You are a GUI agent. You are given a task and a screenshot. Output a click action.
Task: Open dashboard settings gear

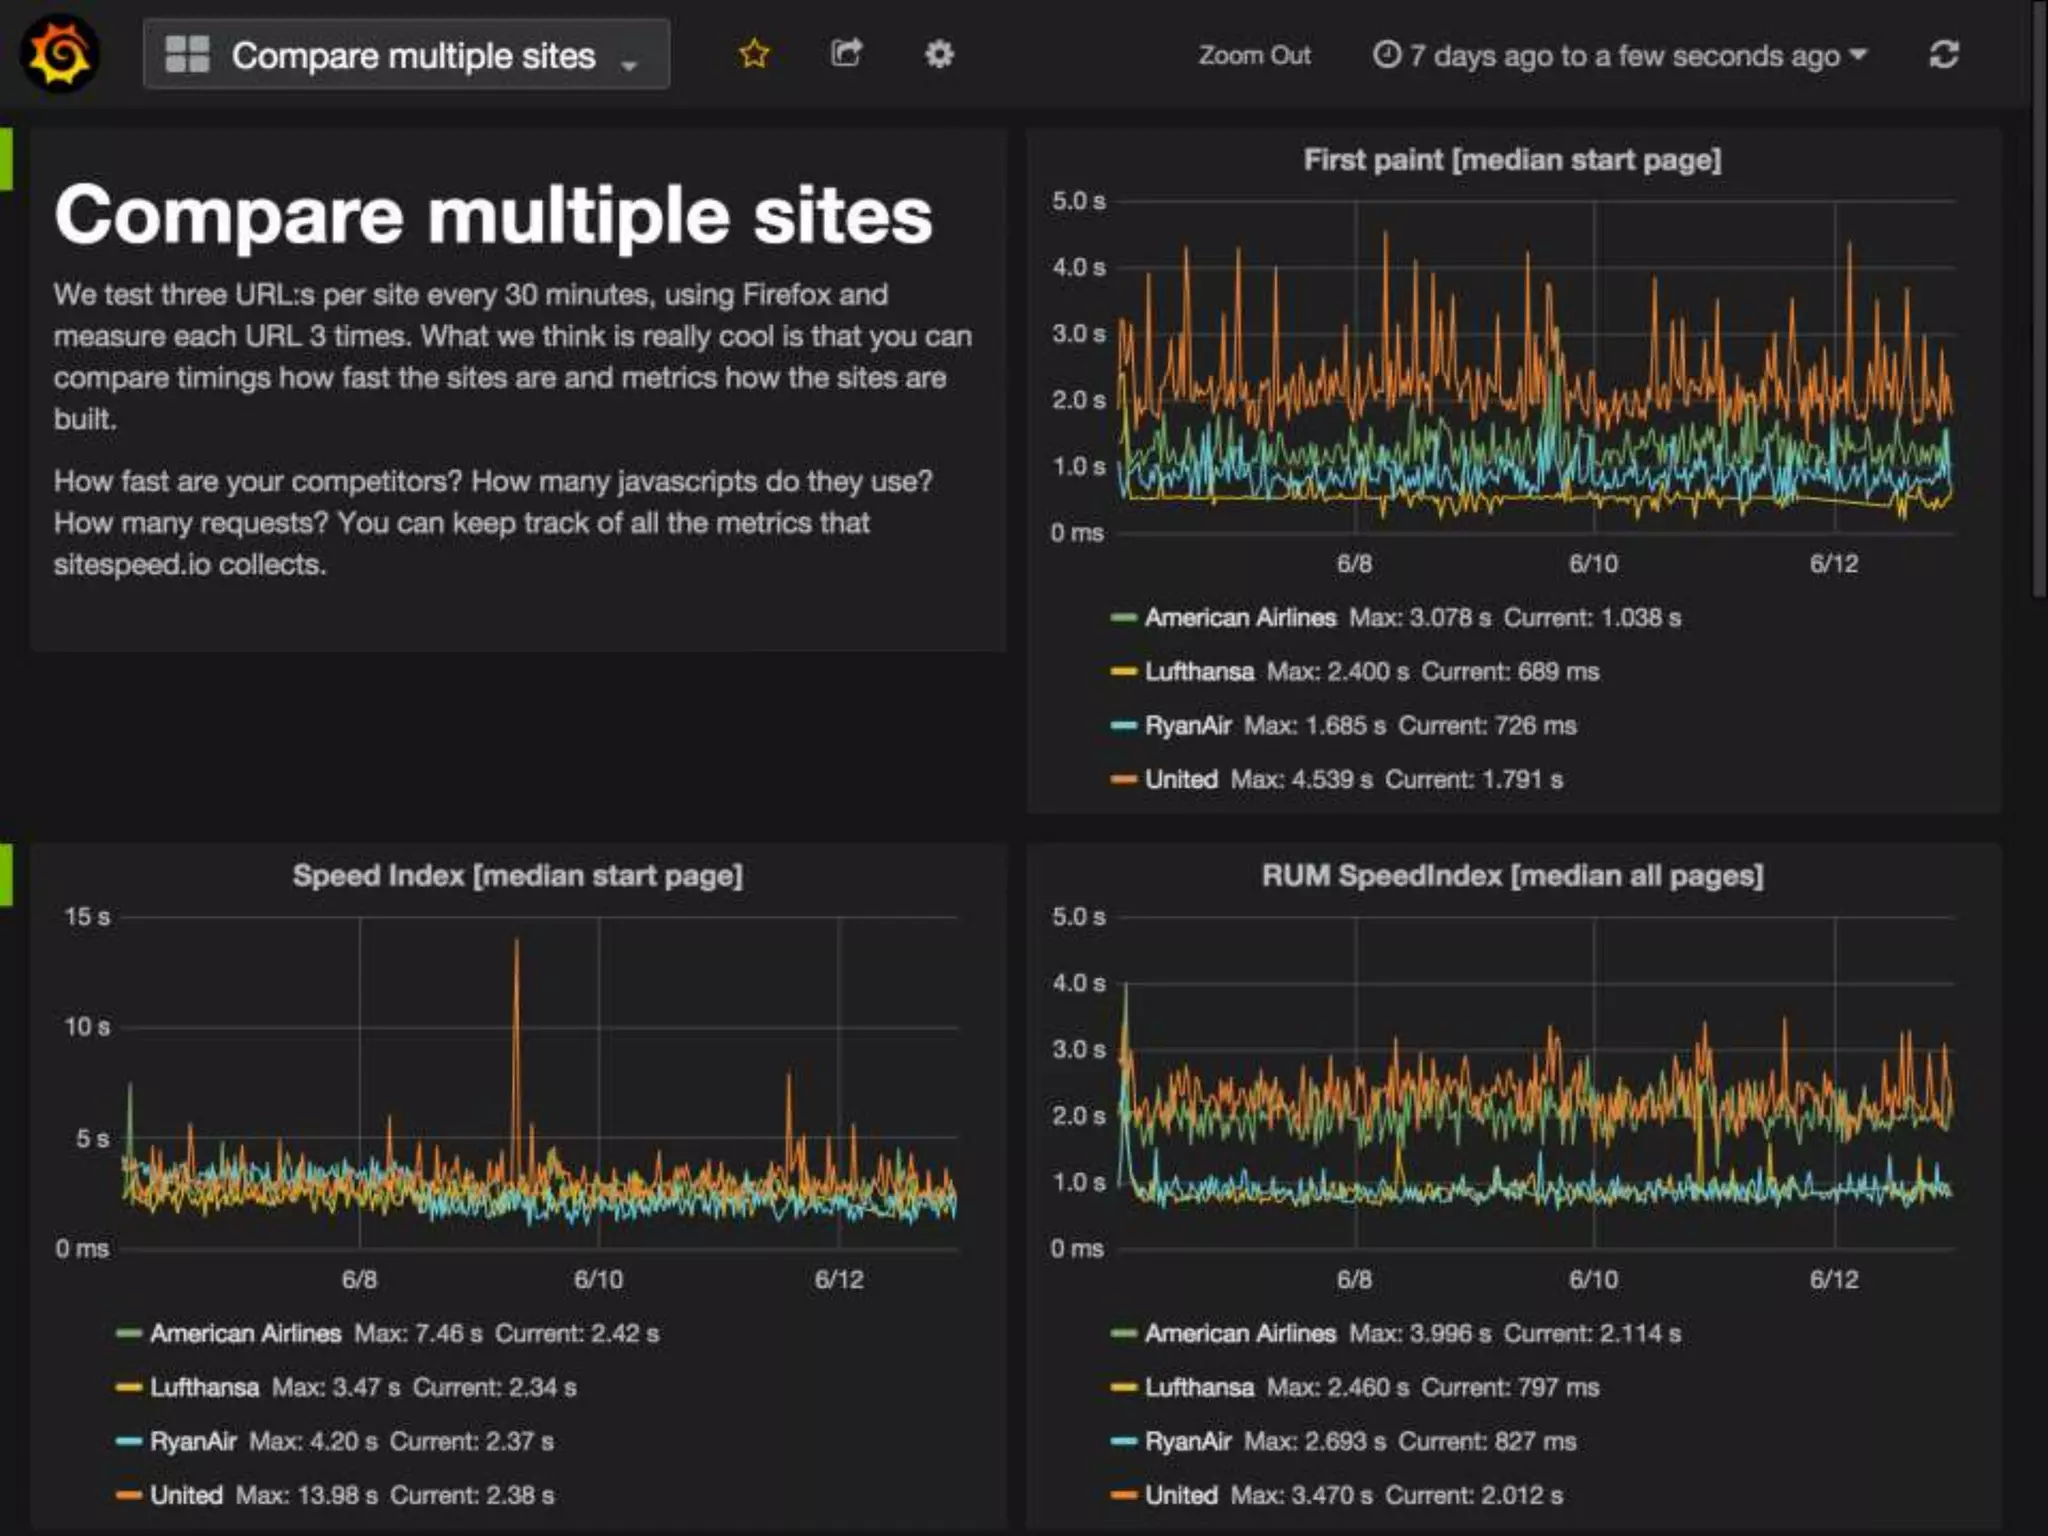pyautogui.click(x=938, y=53)
